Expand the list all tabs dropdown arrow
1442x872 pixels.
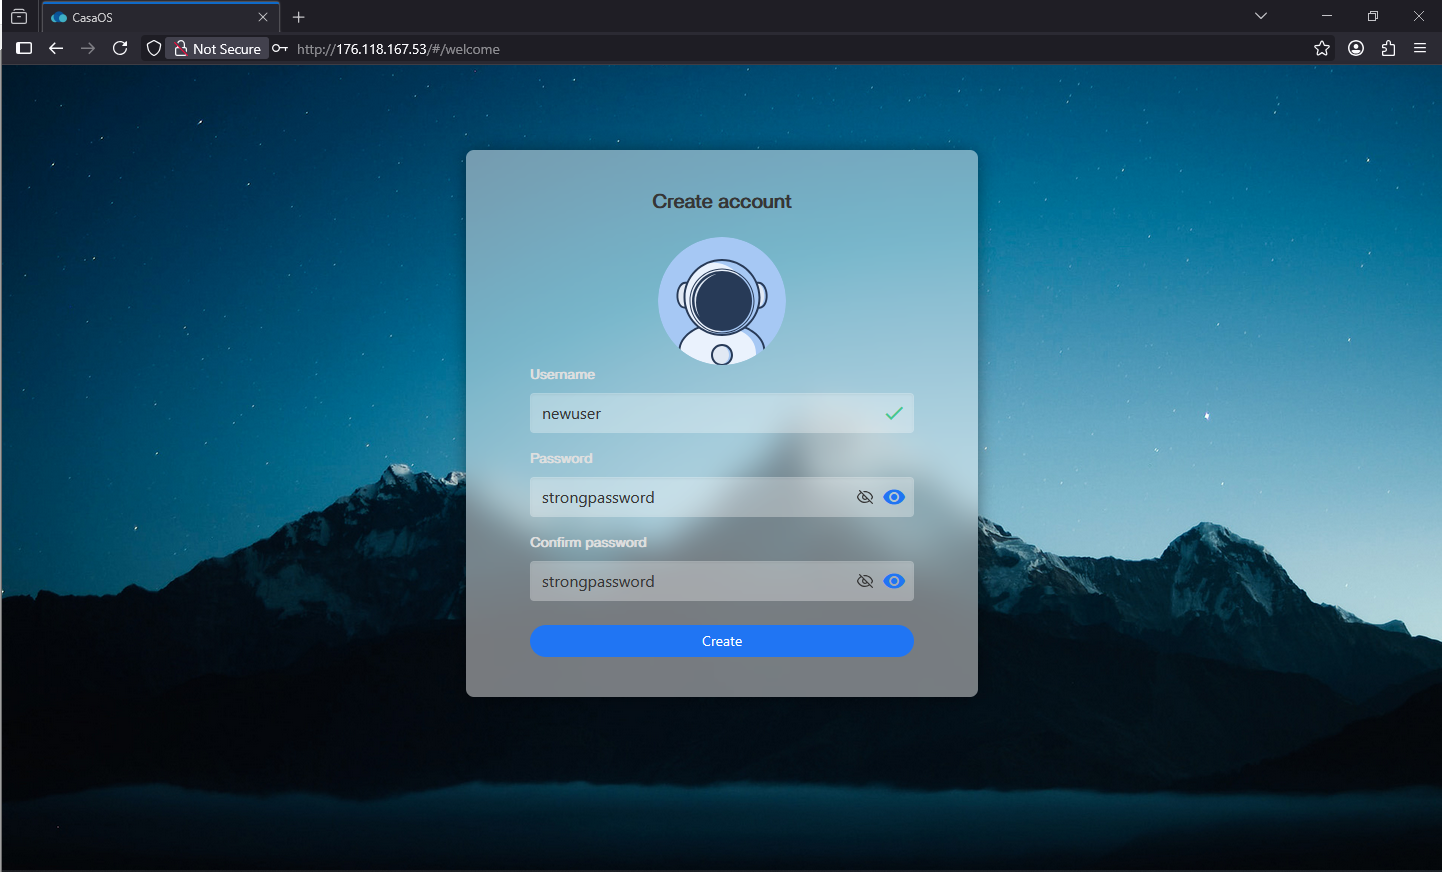pos(1260,16)
